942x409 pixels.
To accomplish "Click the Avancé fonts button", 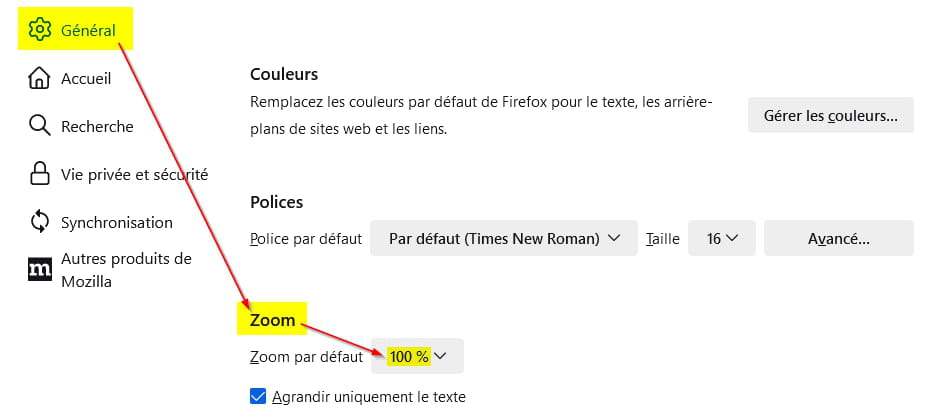I will [x=839, y=238].
